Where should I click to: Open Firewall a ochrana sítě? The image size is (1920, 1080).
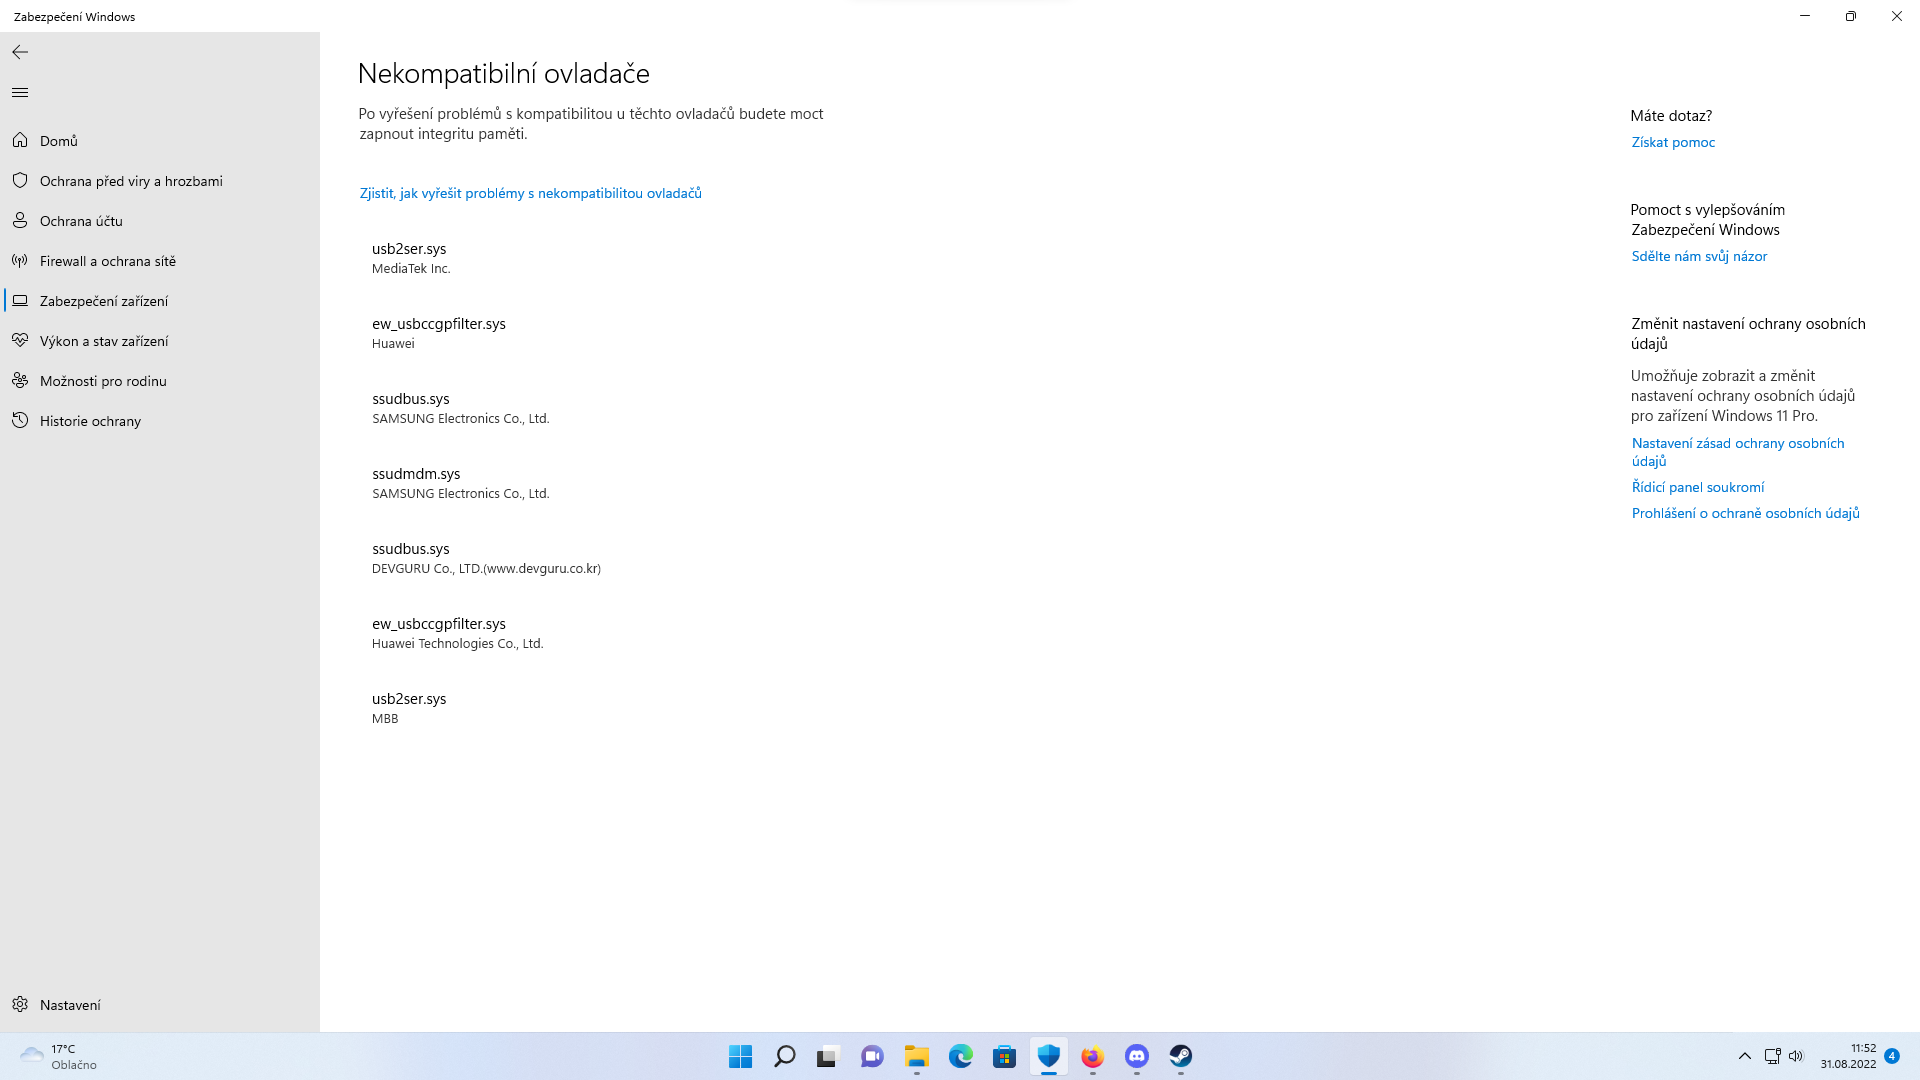(107, 261)
